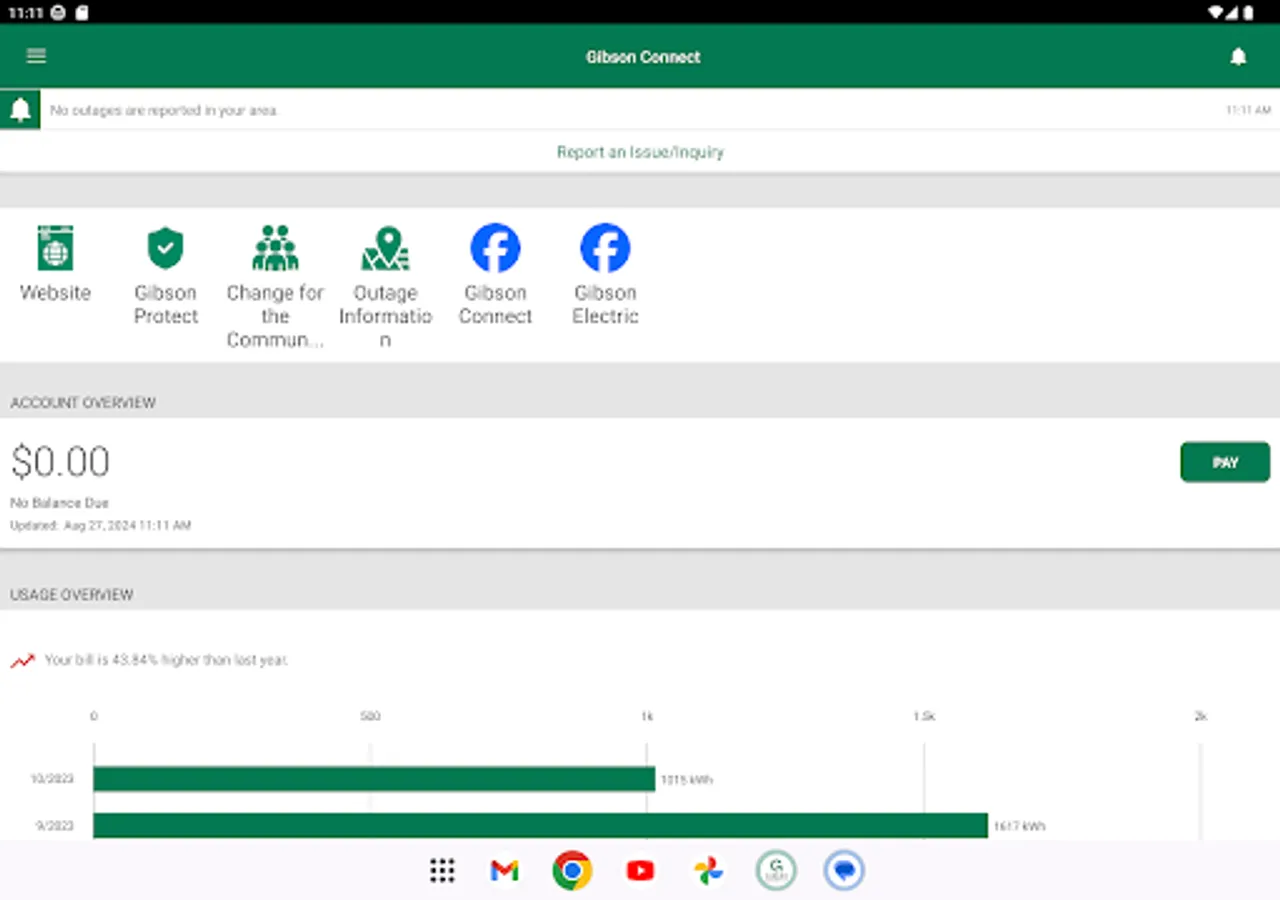Launch Chrome from the taskbar

point(572,871)
